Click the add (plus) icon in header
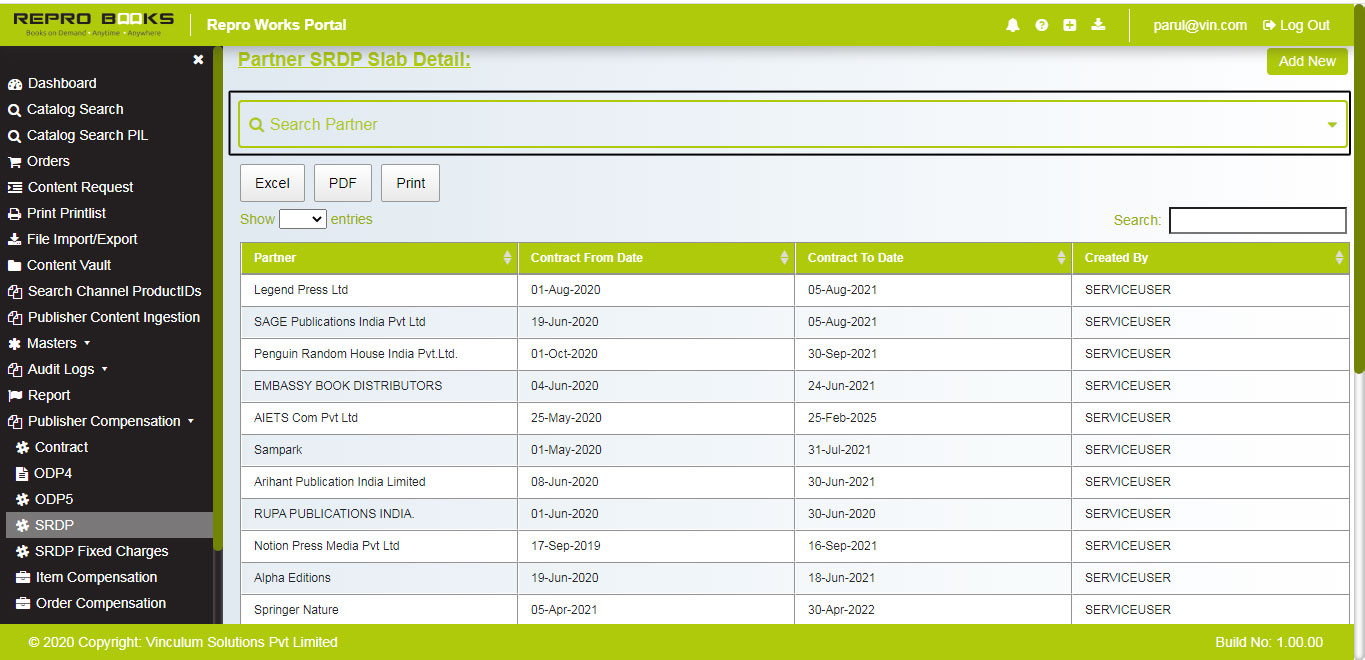 point(1069,24)
